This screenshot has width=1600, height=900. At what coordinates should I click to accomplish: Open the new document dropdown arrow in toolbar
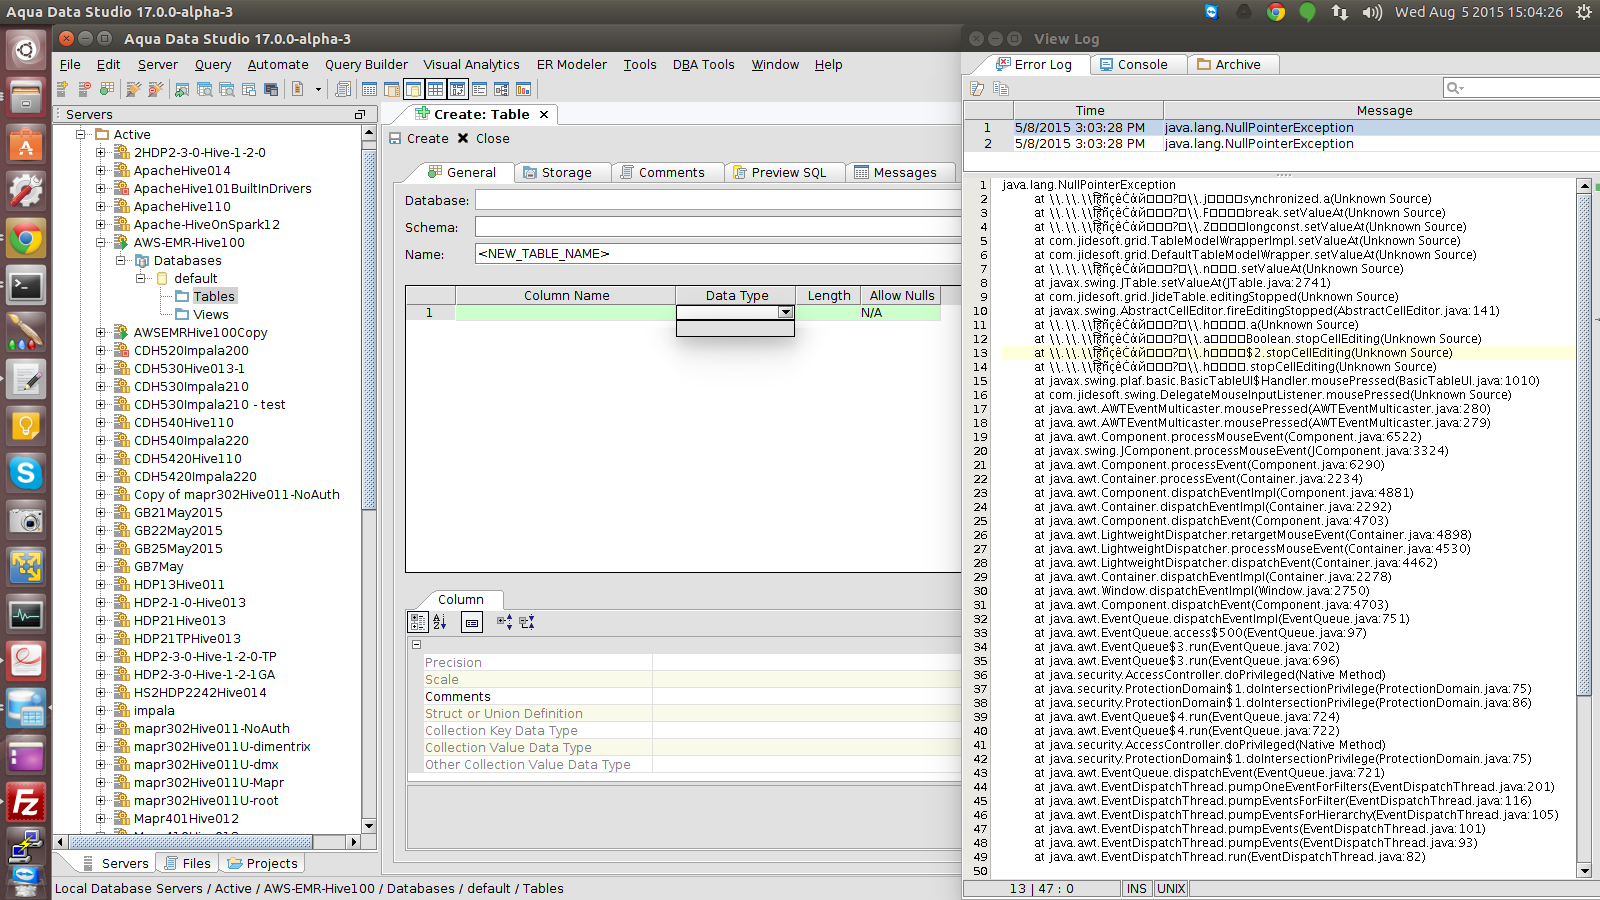318,89
